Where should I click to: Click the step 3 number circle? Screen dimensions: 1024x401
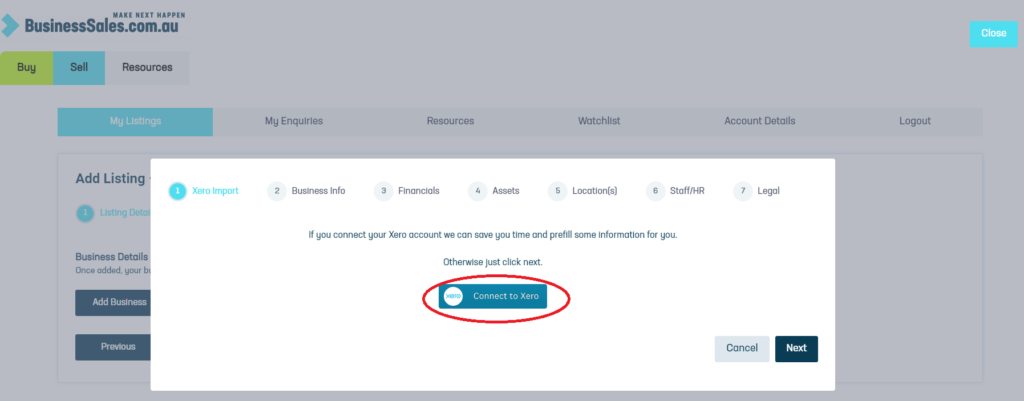pos(383,191)
